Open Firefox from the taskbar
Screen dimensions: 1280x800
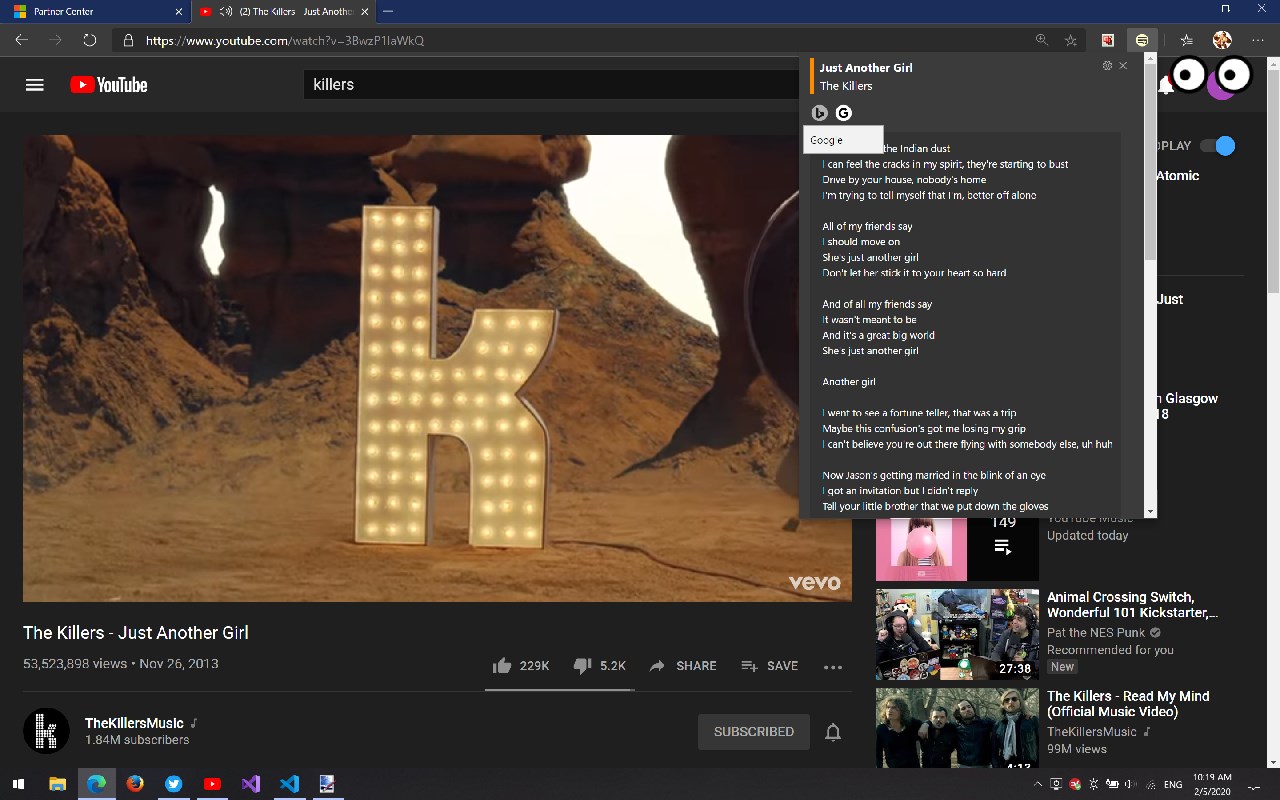pos(135,784)
